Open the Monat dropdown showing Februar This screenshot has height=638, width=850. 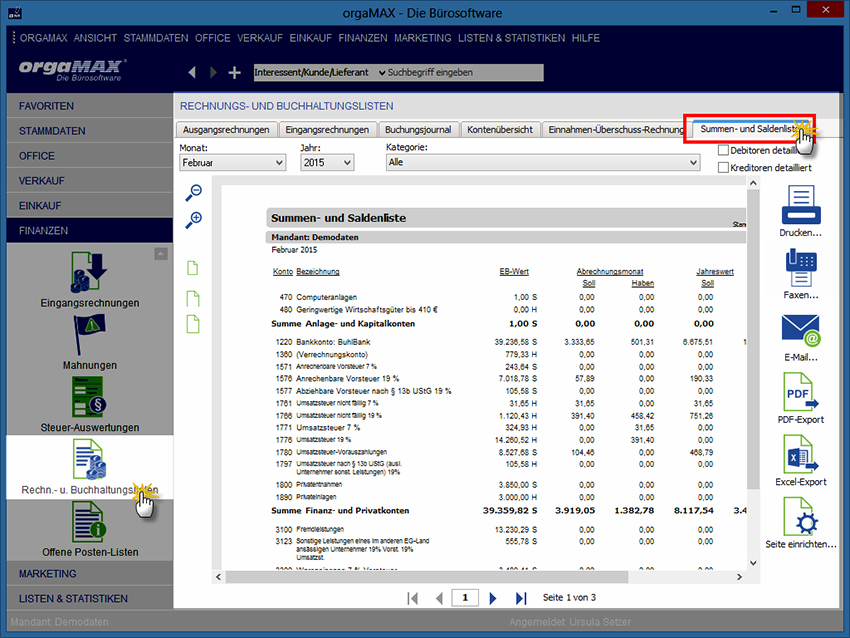[x=233, y=163]
